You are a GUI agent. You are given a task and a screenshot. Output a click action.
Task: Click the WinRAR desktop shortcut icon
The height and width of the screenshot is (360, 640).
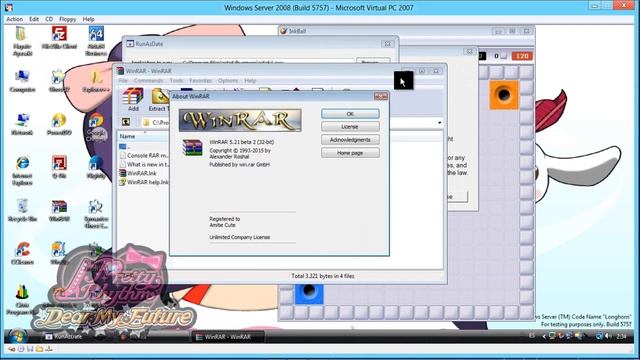pos(59,210)
